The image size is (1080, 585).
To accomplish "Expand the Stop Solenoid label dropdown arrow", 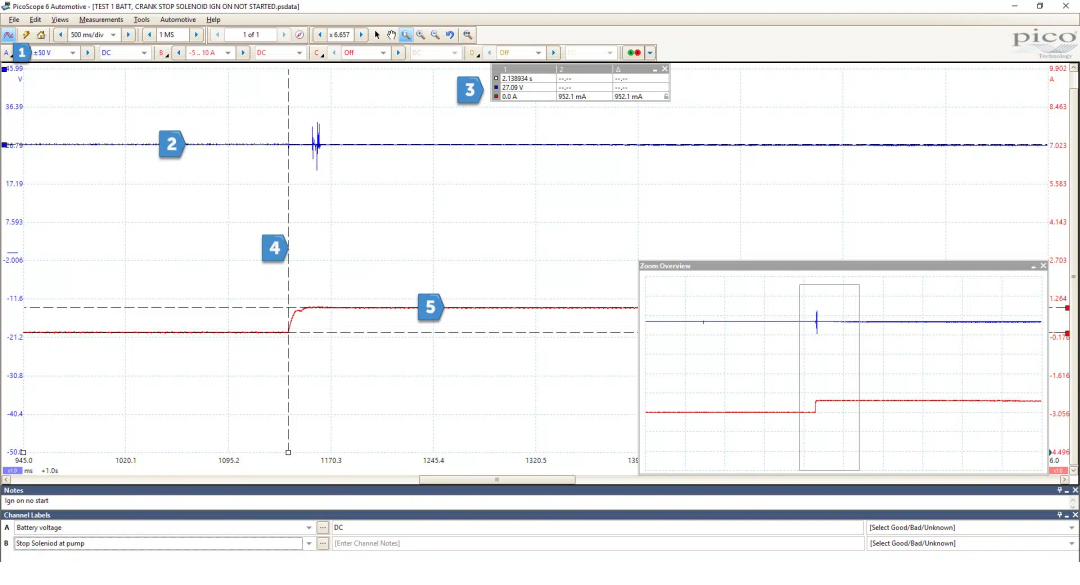I will (309, 544).
